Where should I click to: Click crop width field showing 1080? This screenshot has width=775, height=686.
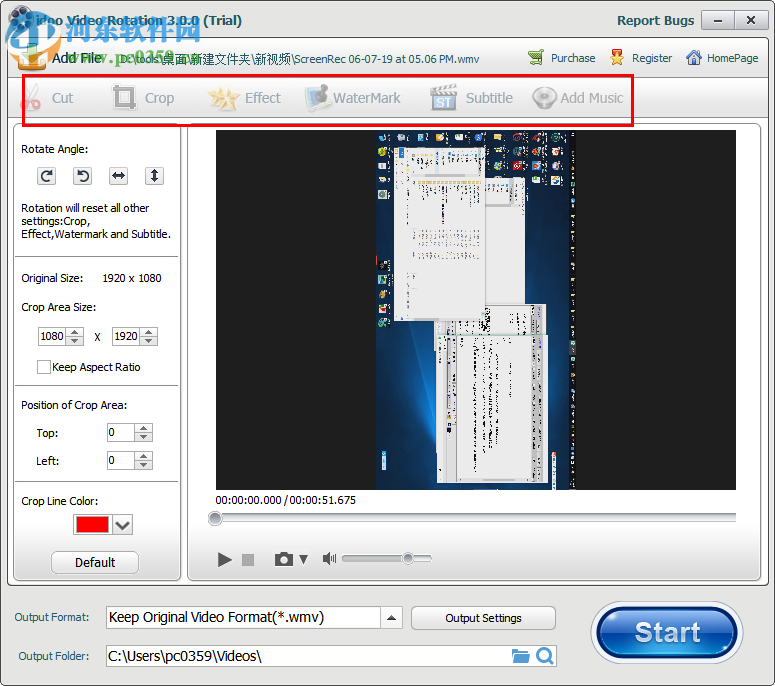click(52, 336)
